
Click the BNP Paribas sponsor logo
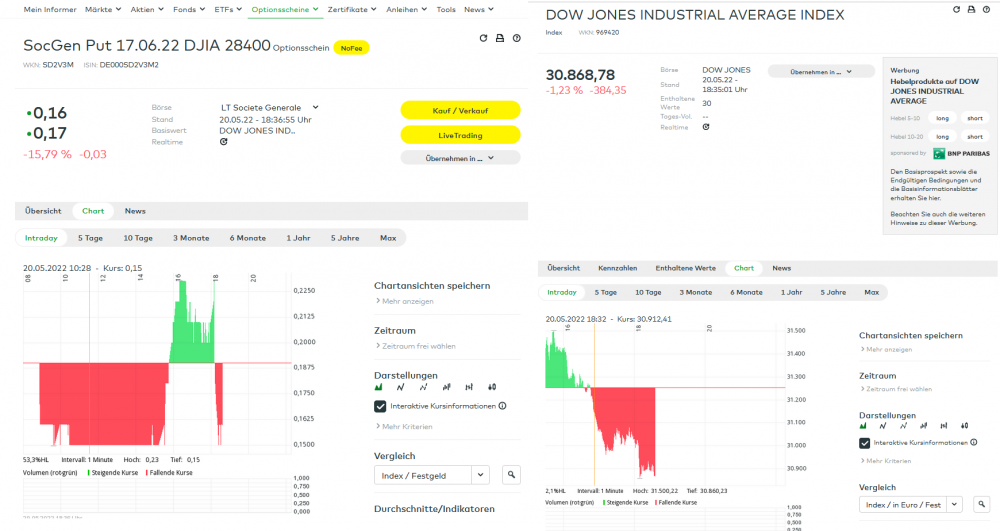[961, 154]
